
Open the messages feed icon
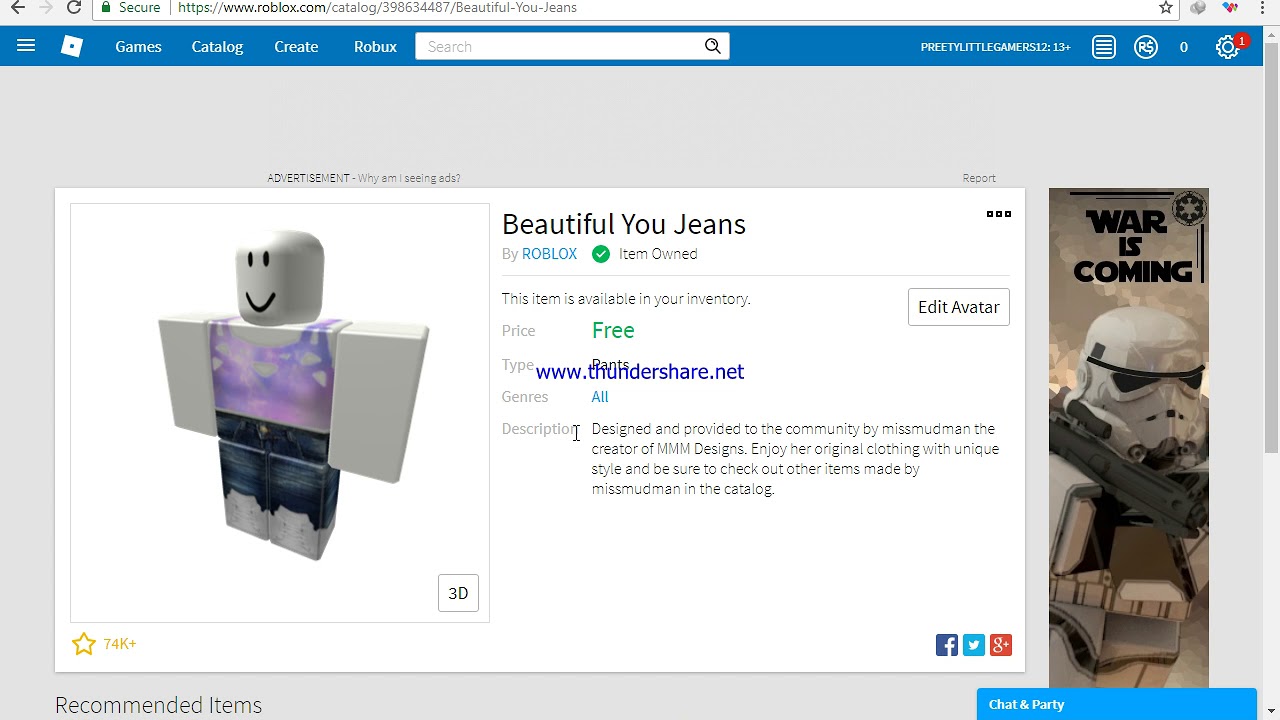click(1104, 47)
